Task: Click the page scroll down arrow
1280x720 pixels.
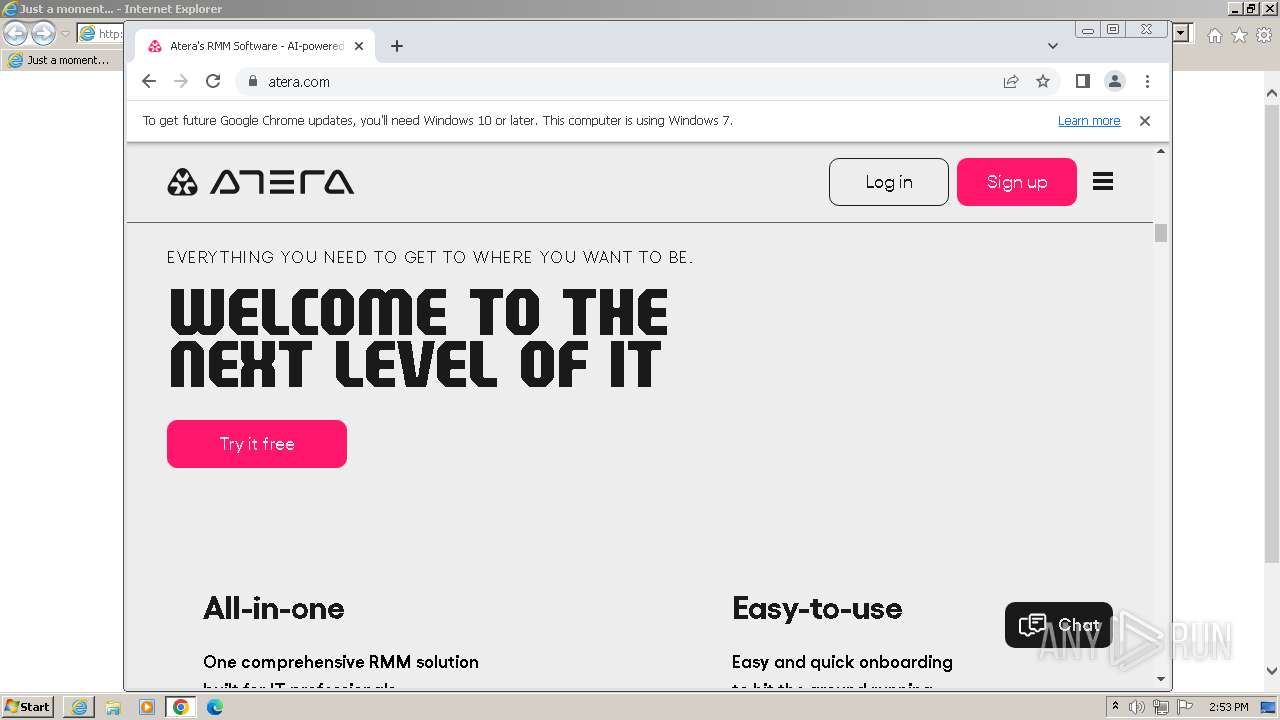Action: point(1161,679)
